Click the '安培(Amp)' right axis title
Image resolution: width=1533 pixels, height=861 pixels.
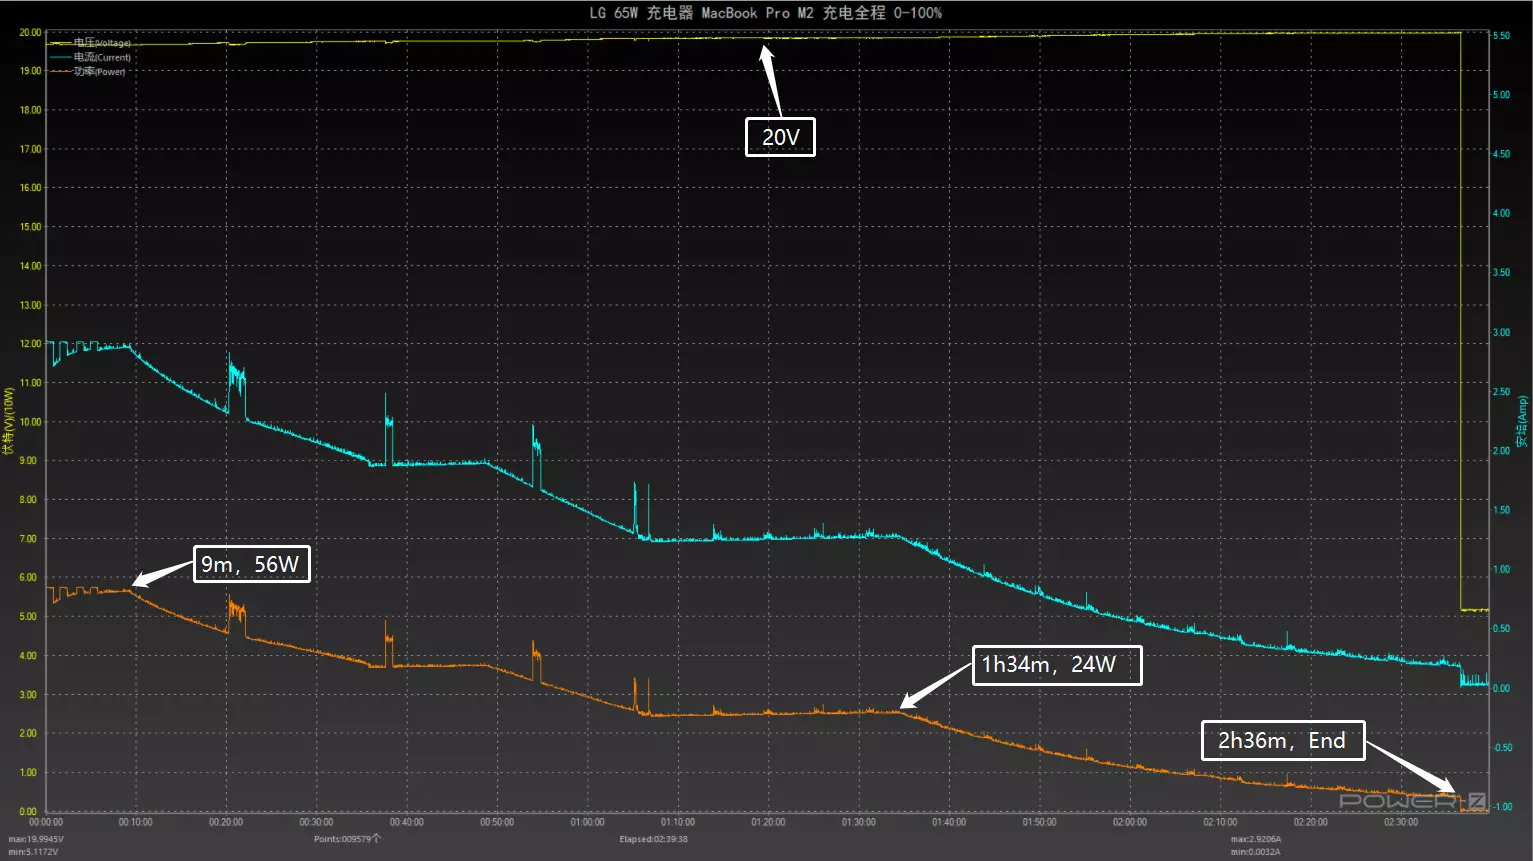(1522, 422)
